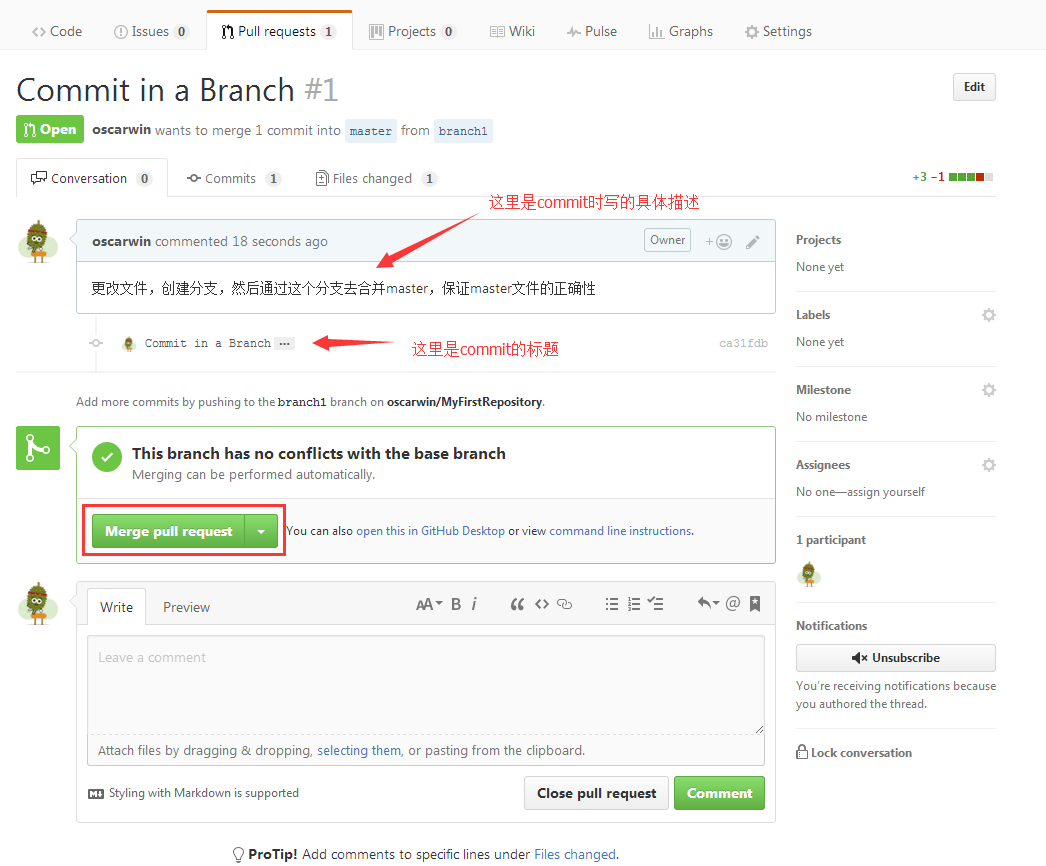Switch to the Conversation tab
The image size is (1046, 866).
[91, 178]
